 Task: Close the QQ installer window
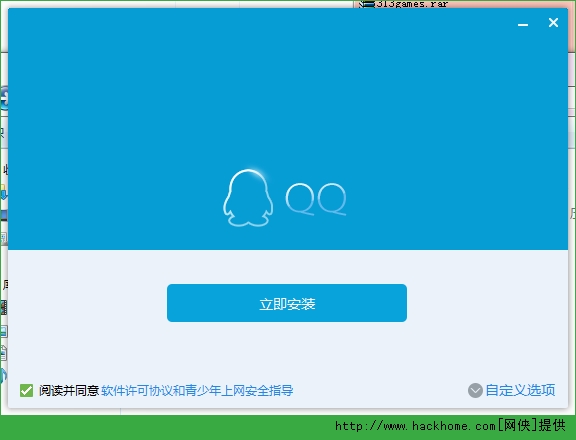click(553, 23)
